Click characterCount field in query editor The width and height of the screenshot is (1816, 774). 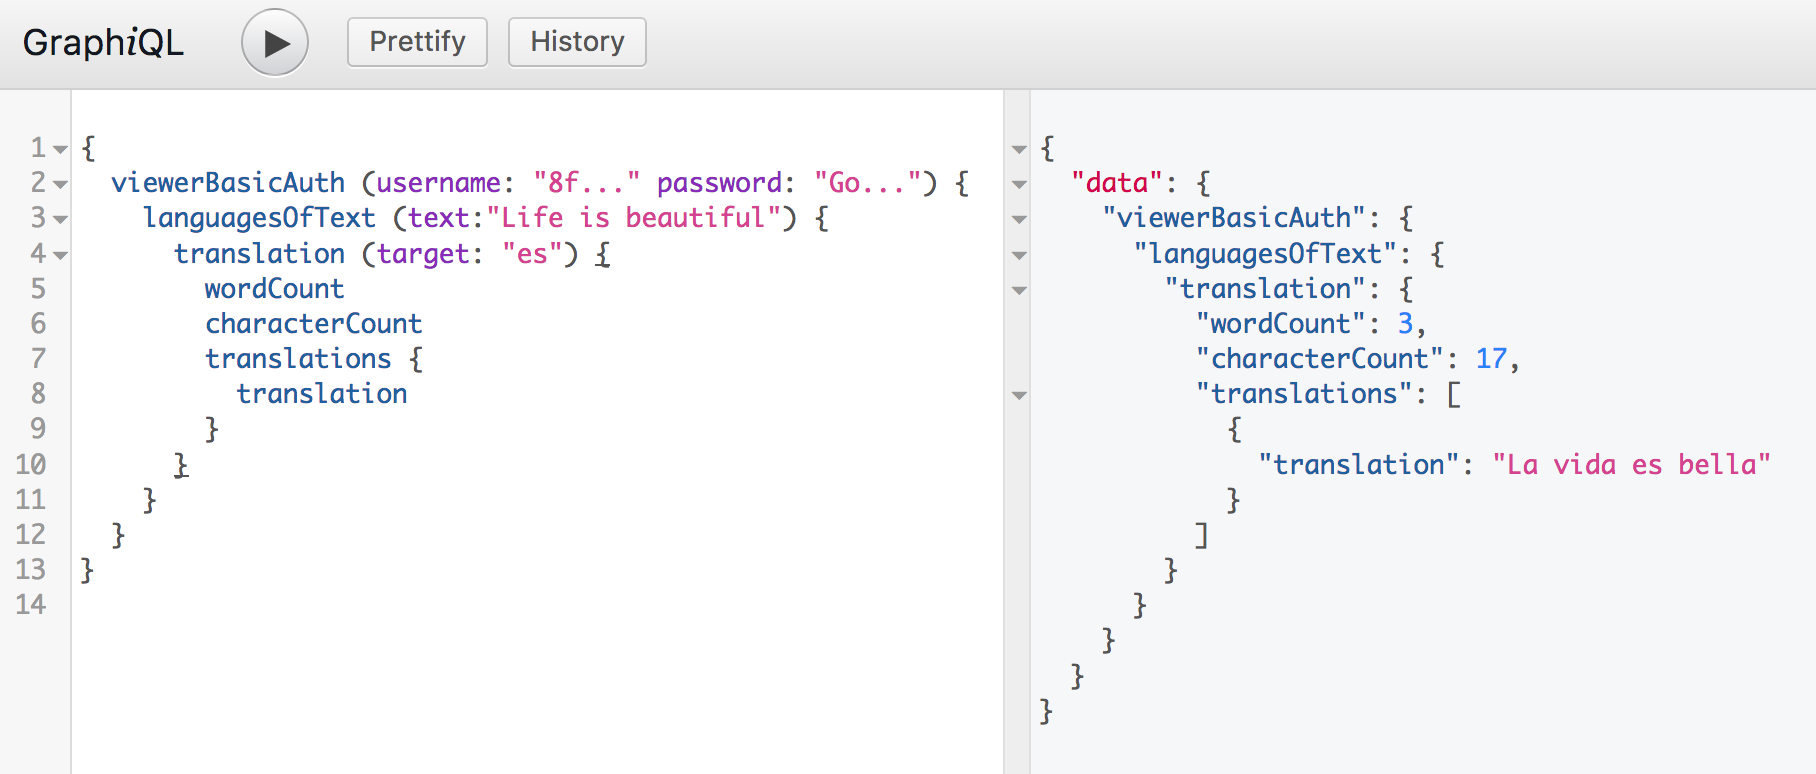point(313,324)
